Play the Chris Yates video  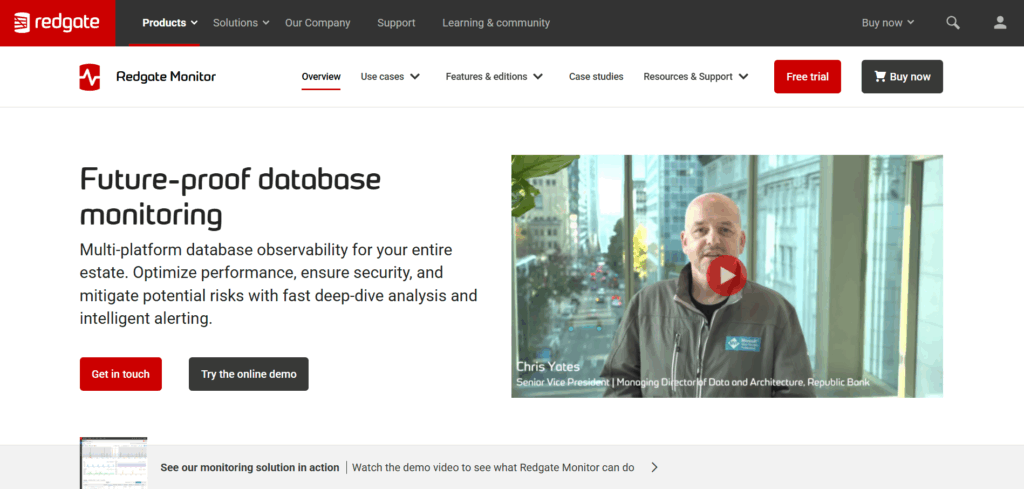tap(726, 275)
